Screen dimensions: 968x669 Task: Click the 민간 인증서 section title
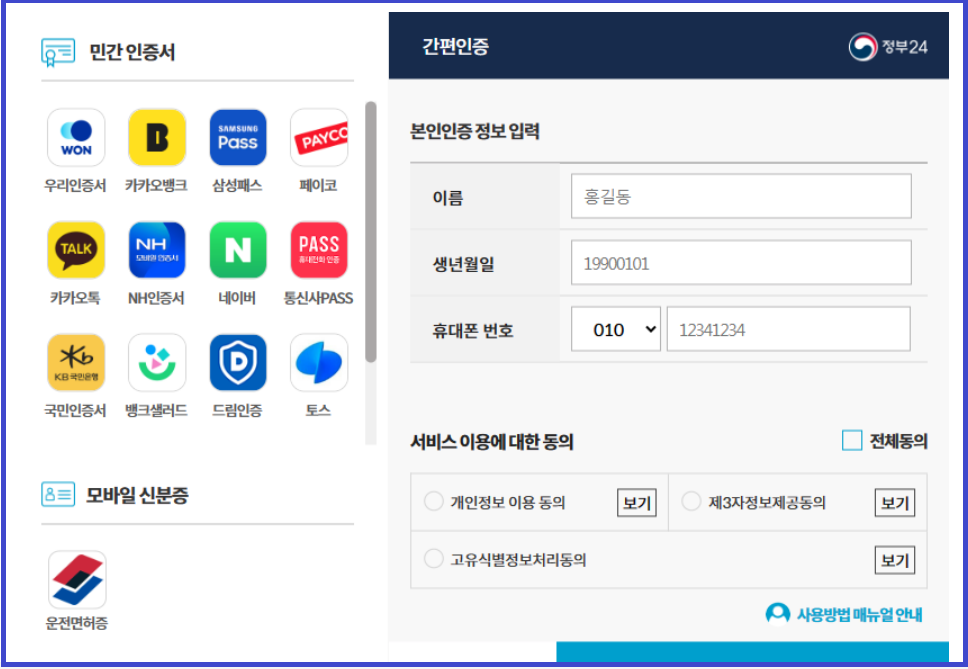132,52
